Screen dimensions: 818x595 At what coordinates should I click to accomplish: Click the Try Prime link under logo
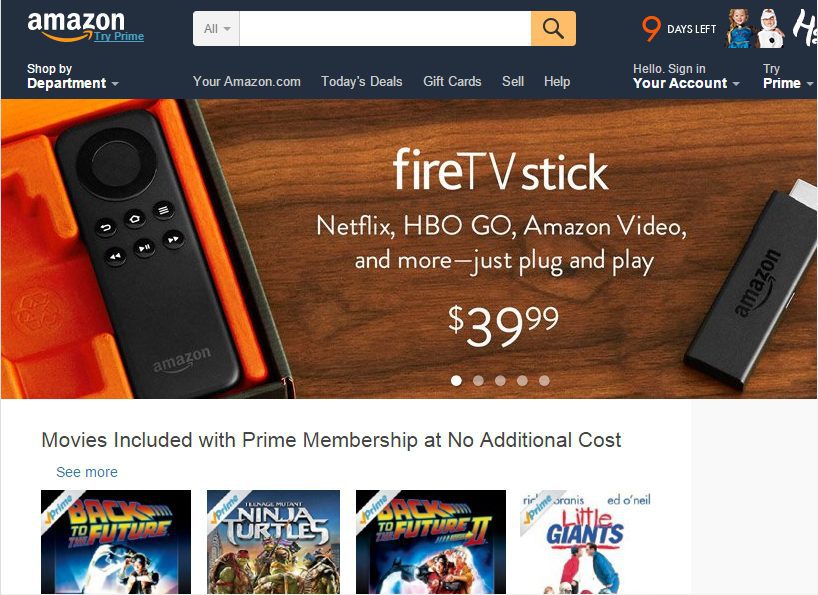tap(119, 36)
